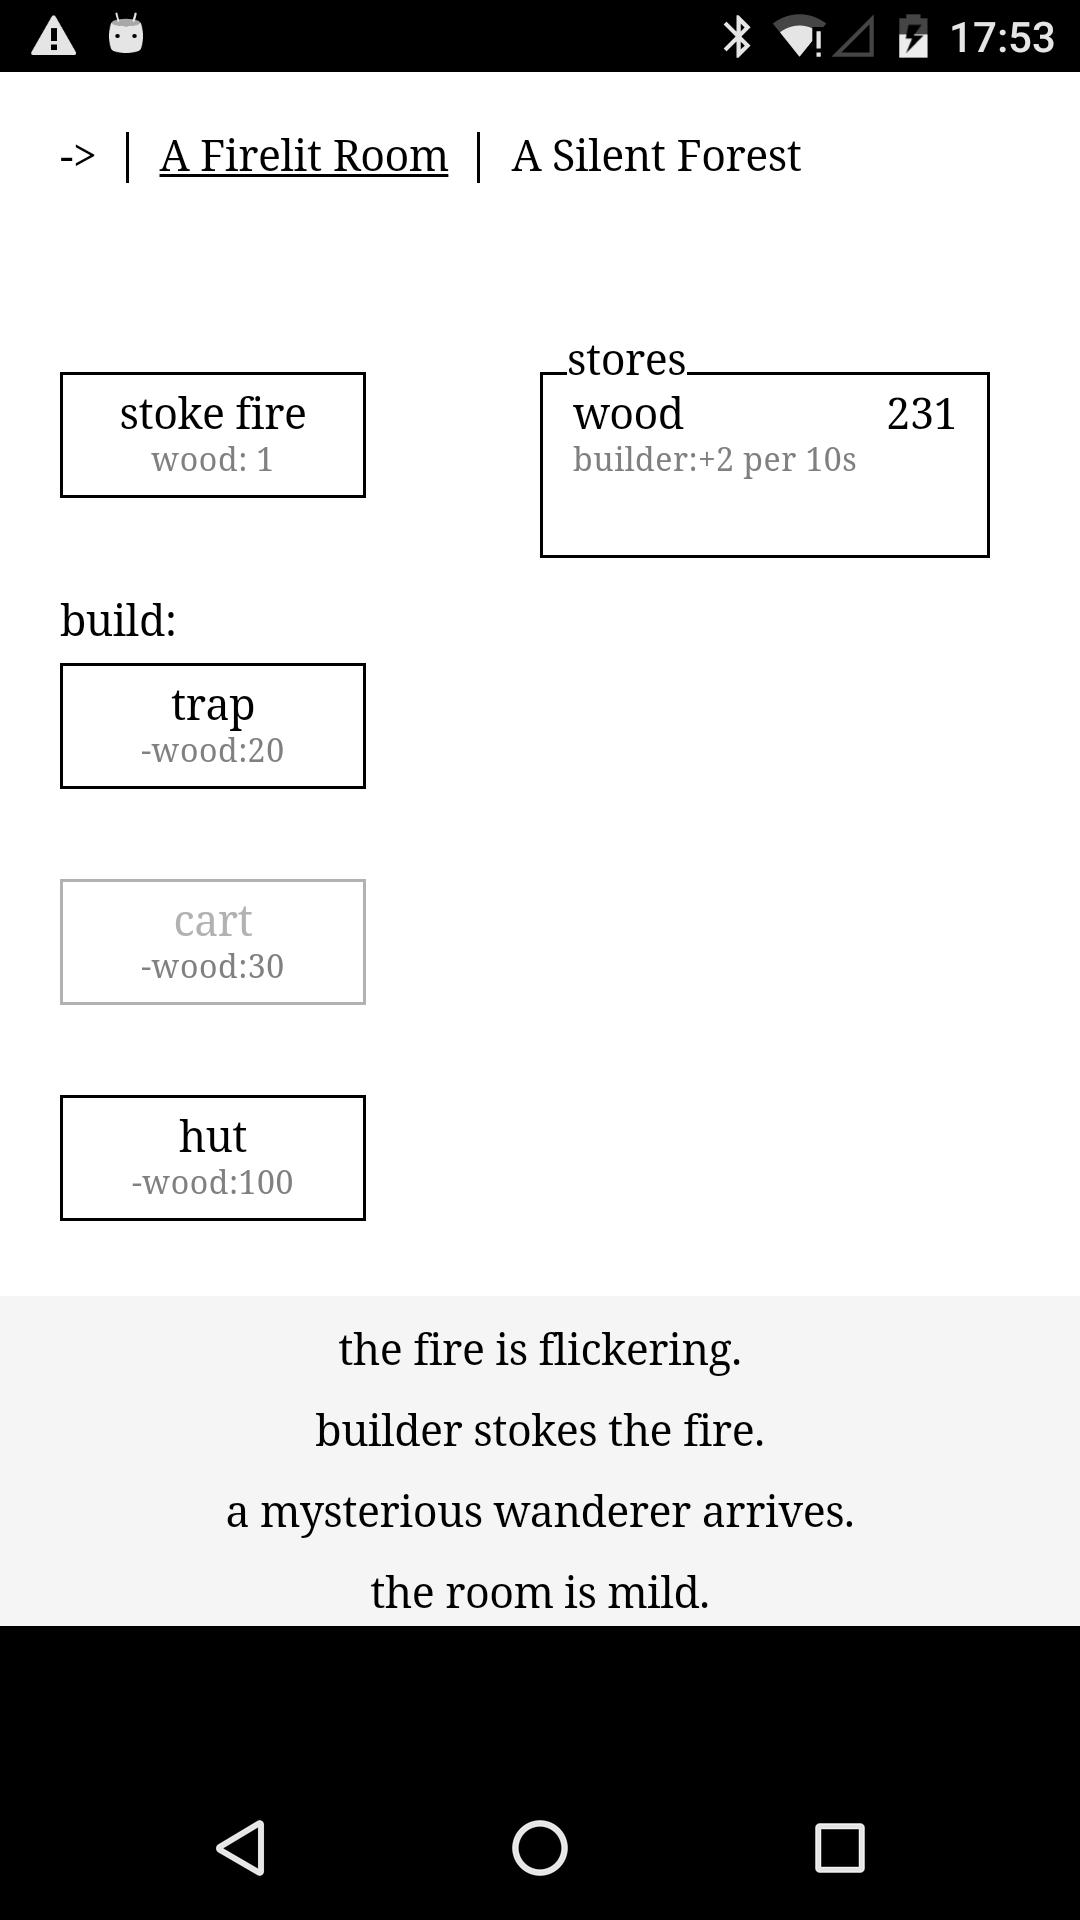Tap the builder income rate text
1080x1920 pixels.
[x=714, y=460]
